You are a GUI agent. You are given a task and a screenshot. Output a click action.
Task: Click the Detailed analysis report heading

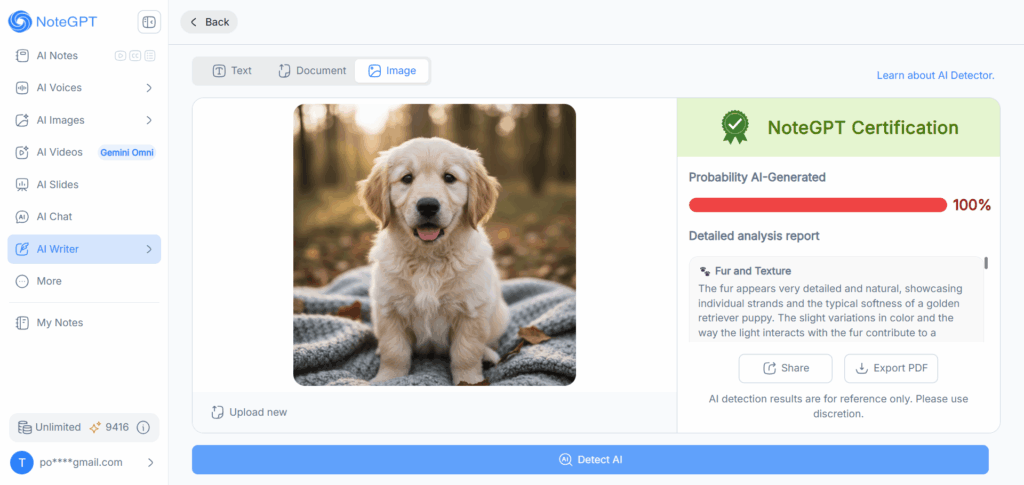pyautogui.click(x=754, y=236)
